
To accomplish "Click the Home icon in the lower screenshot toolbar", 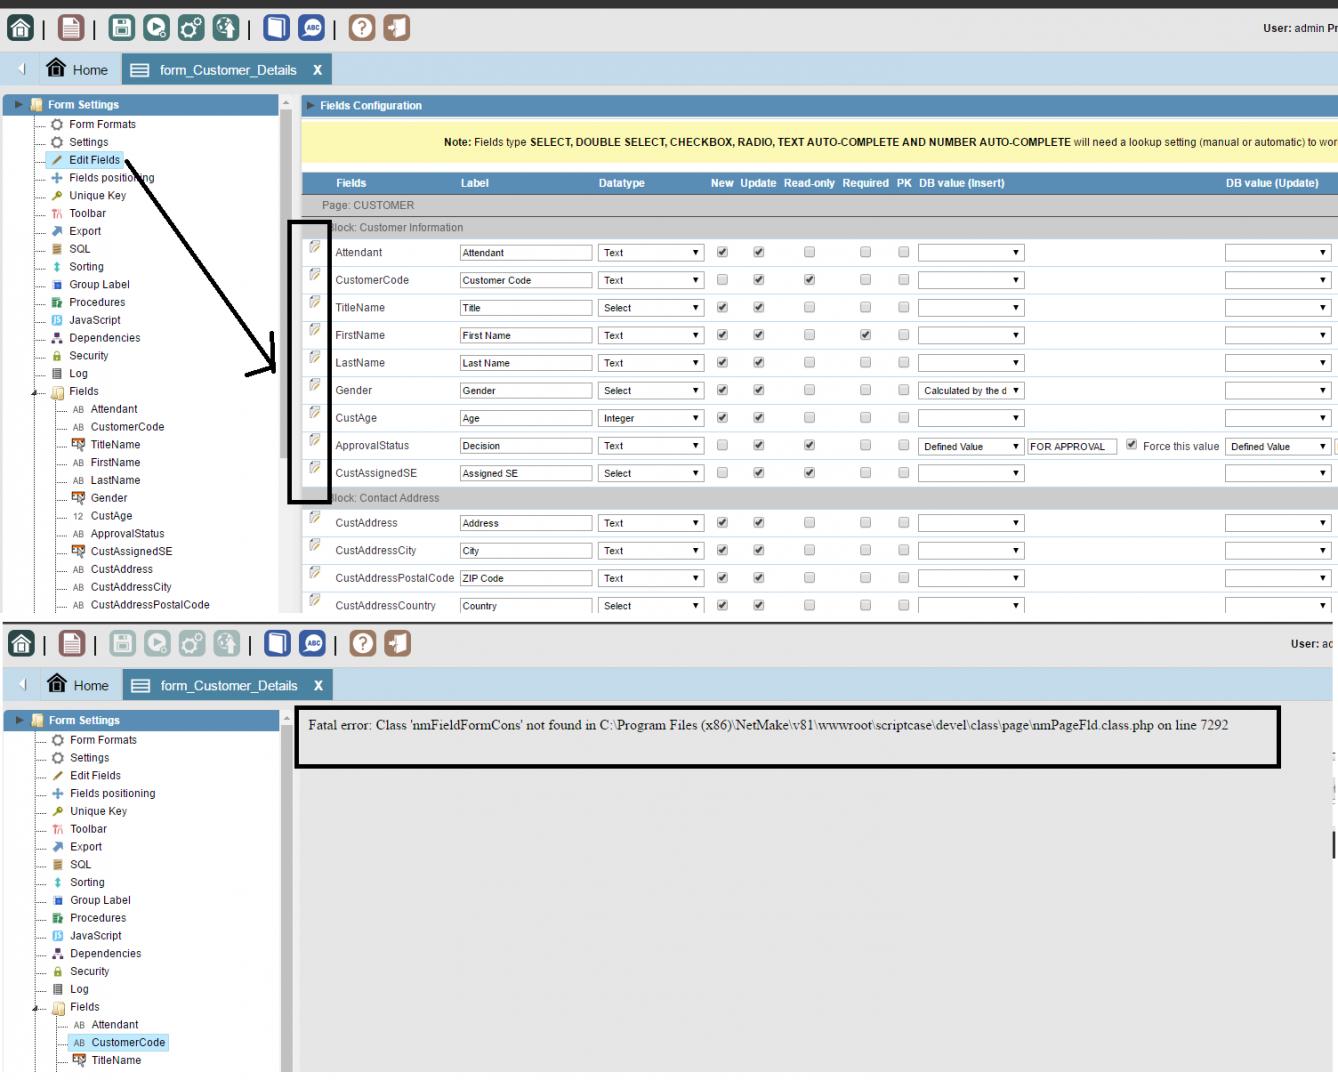I will (x=22, y=643).
